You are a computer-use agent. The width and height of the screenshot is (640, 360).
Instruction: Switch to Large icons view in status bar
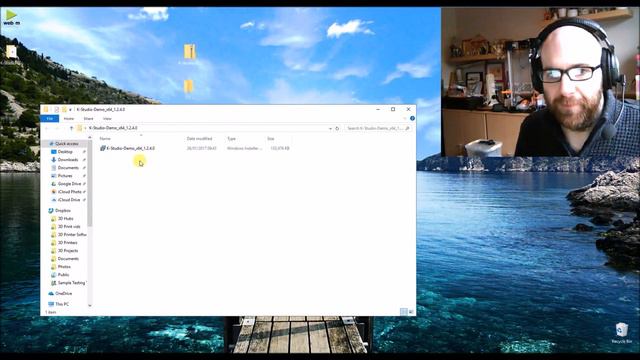pyautogui.click(x=411, y=312)
